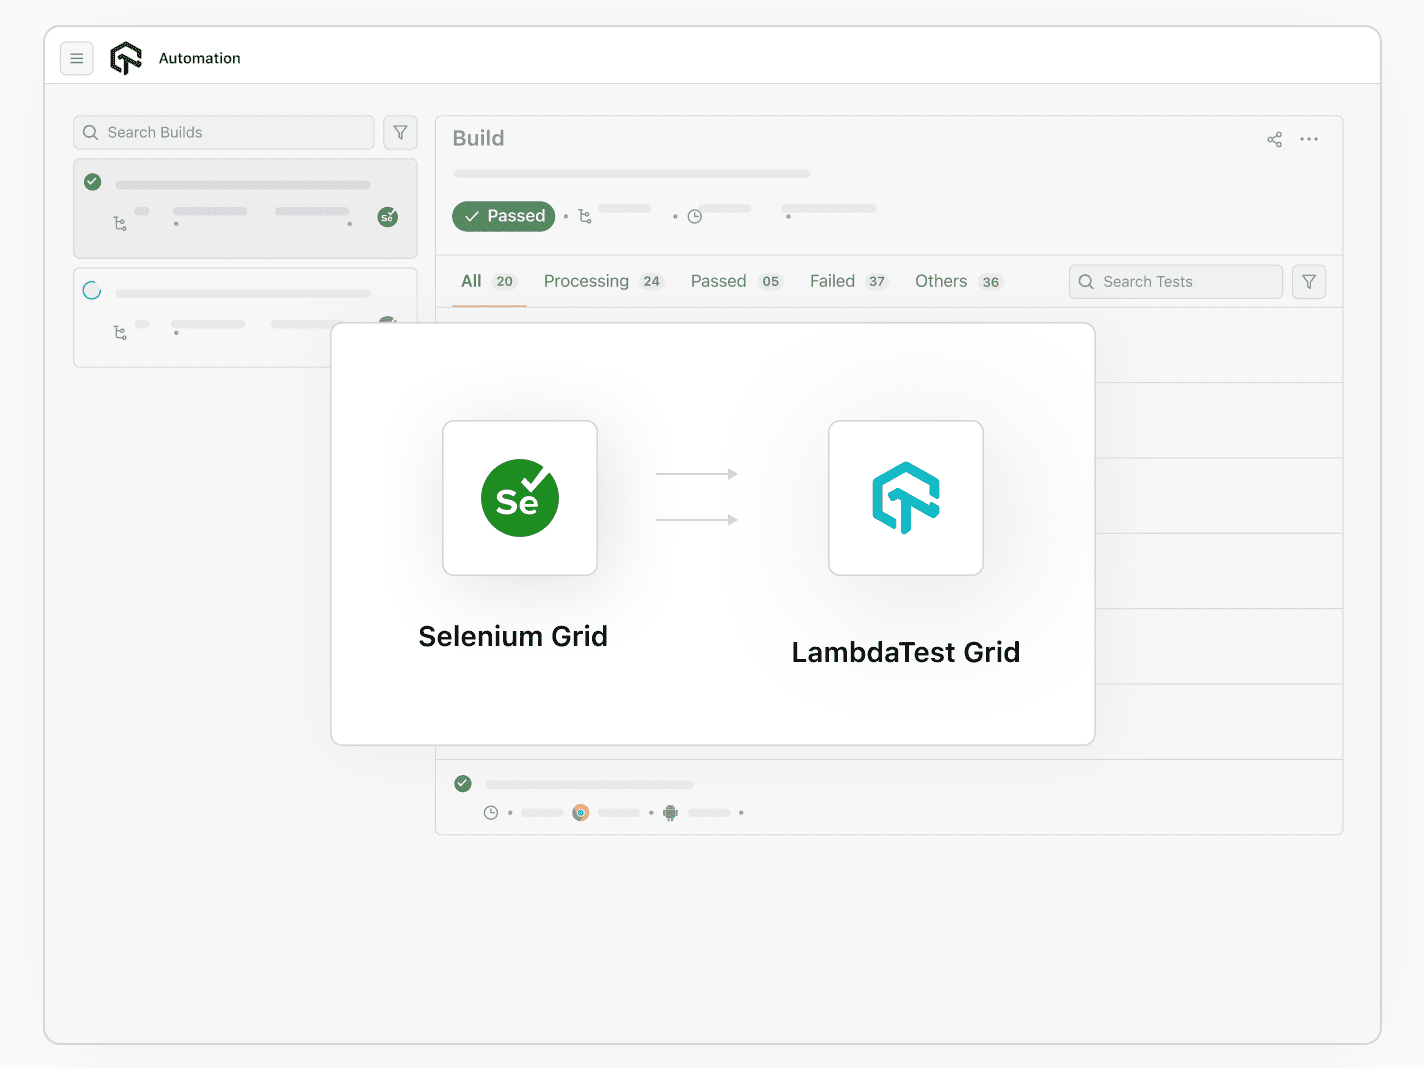Click the Search Builds input field
The width and height of the screenshot is (1424, 1068).
(x=224, y=132)
